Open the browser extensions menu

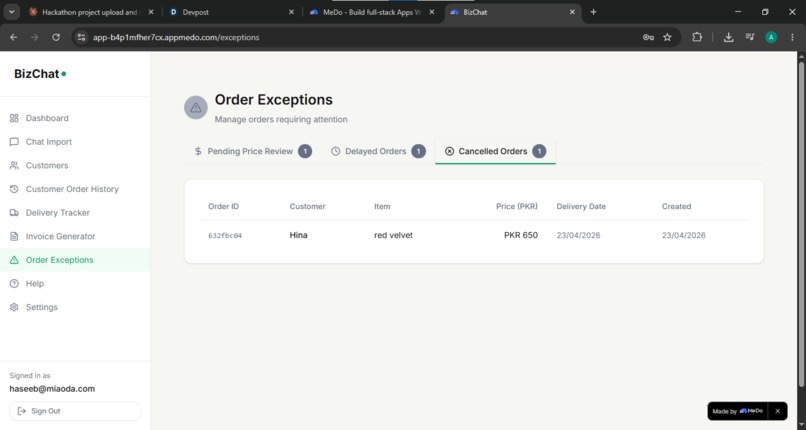pos(697,37)
